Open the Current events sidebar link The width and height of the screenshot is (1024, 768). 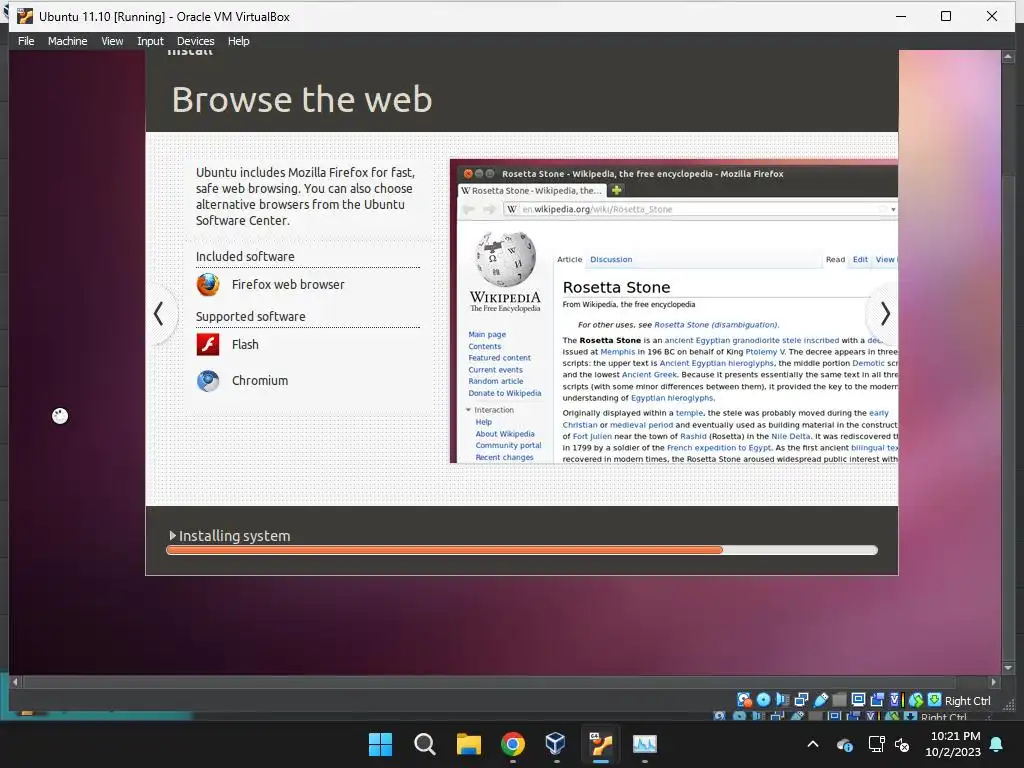[x=495, y=370]
